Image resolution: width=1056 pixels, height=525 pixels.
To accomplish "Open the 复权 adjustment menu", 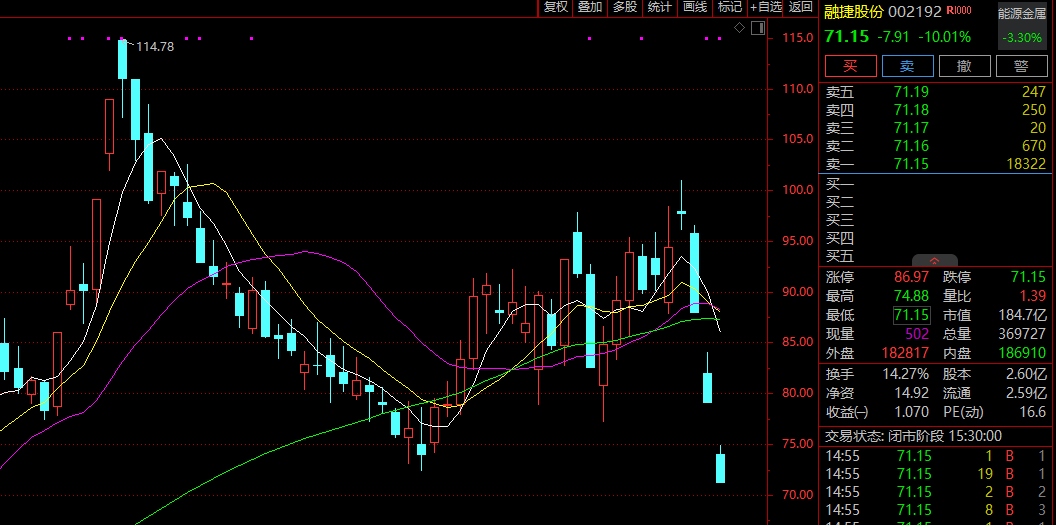I will click(556, 7).
